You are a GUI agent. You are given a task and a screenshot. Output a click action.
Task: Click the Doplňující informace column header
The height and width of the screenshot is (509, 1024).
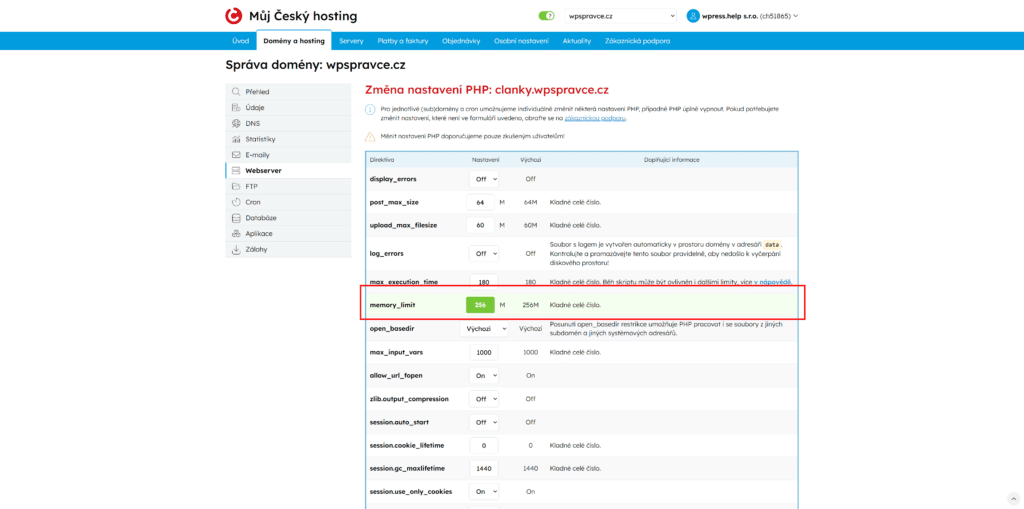671,159
